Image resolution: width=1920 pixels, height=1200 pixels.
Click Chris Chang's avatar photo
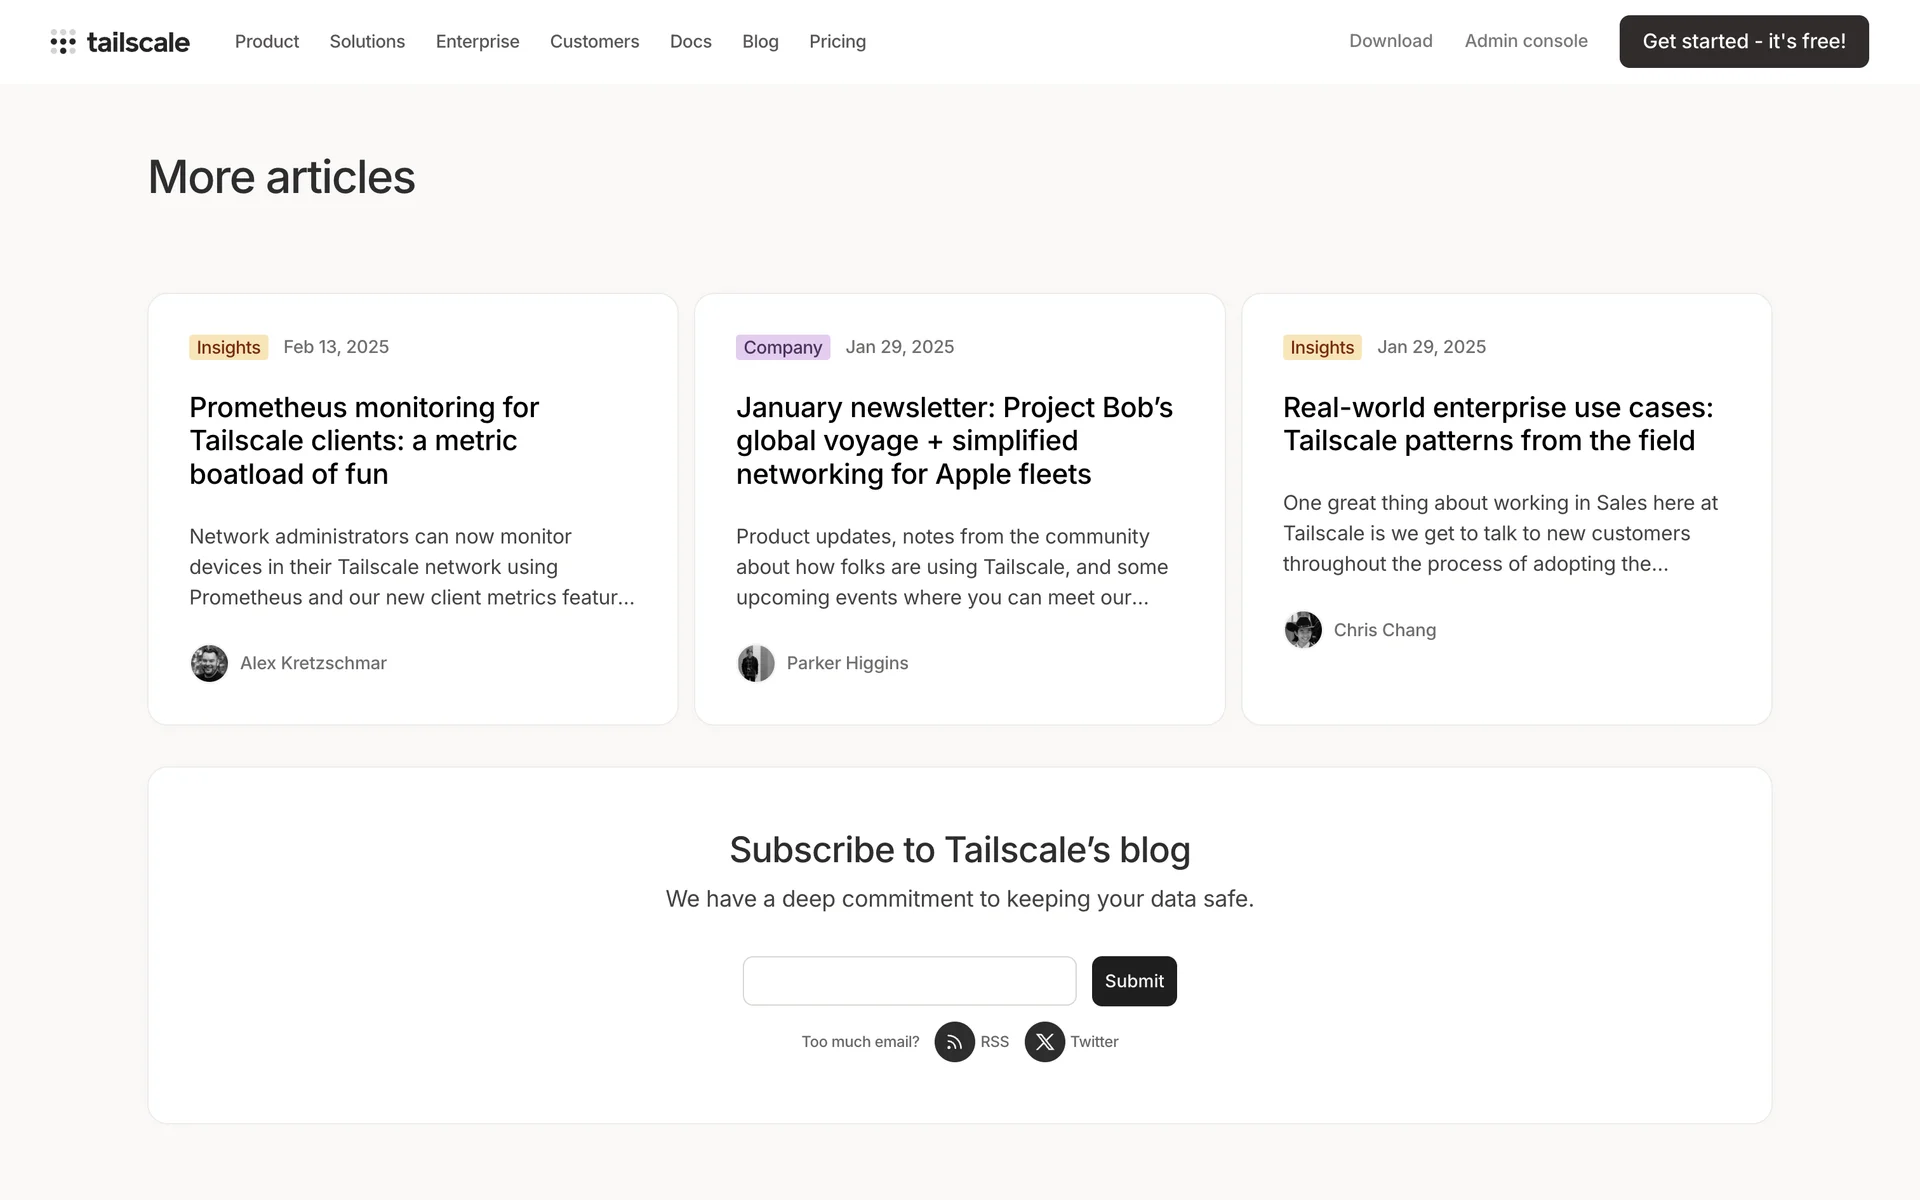(x=1303, y=630)
